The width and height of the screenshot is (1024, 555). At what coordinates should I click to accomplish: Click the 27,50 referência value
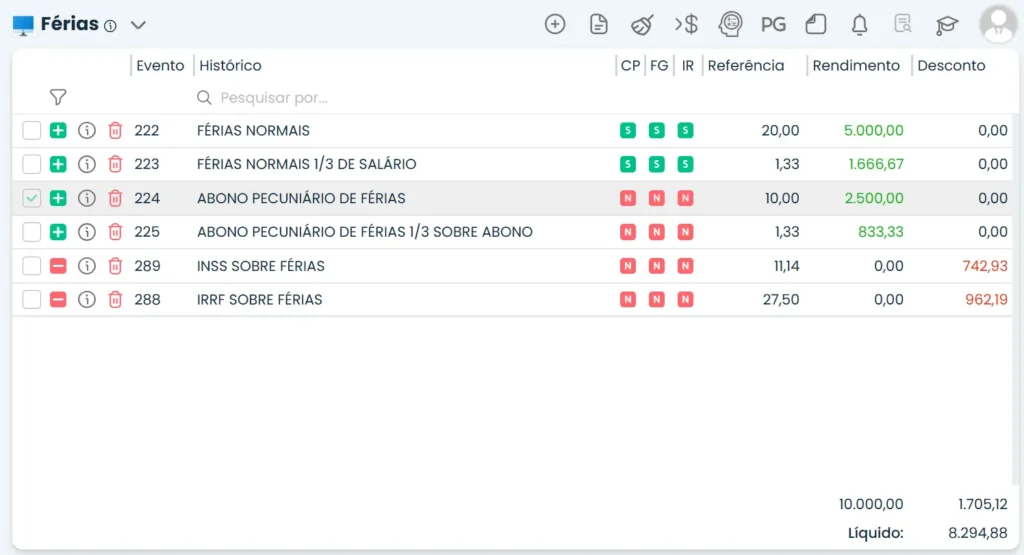coord(781,300)
